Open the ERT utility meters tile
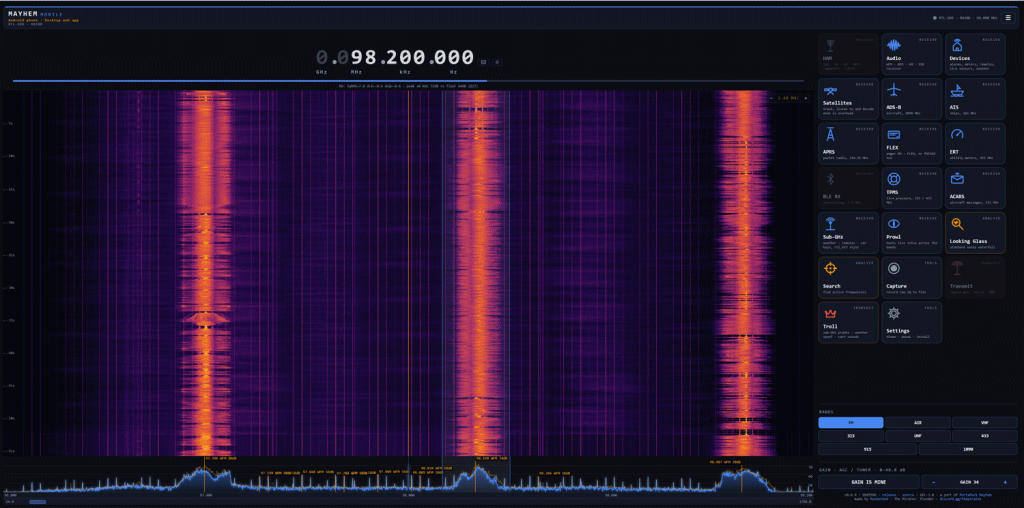This screenshot has height=508, width=1024. (975, 143)
